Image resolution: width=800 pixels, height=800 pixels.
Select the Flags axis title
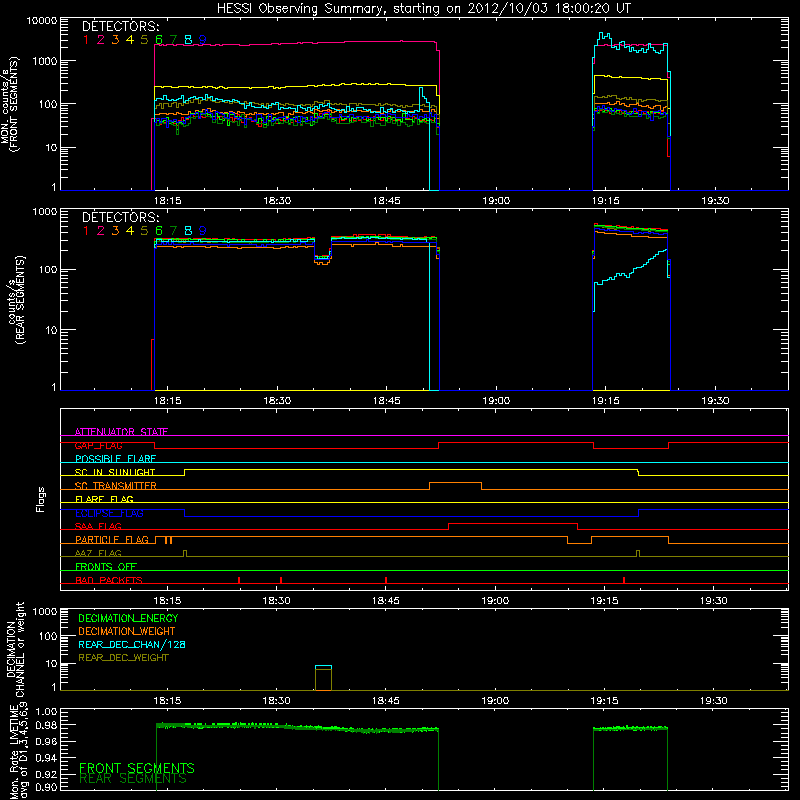click(x=41, y=499)
